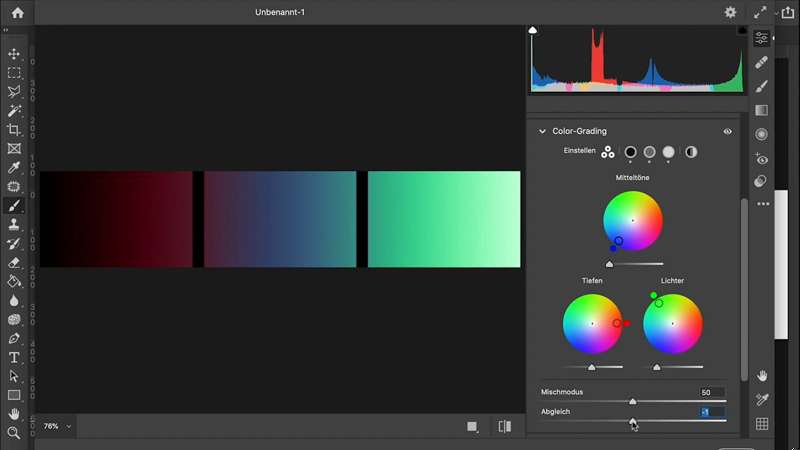The height and width of the screenshot is (450, 800).
Task: Toggle full screen mode arrows
Action: (x=760, y=12)
